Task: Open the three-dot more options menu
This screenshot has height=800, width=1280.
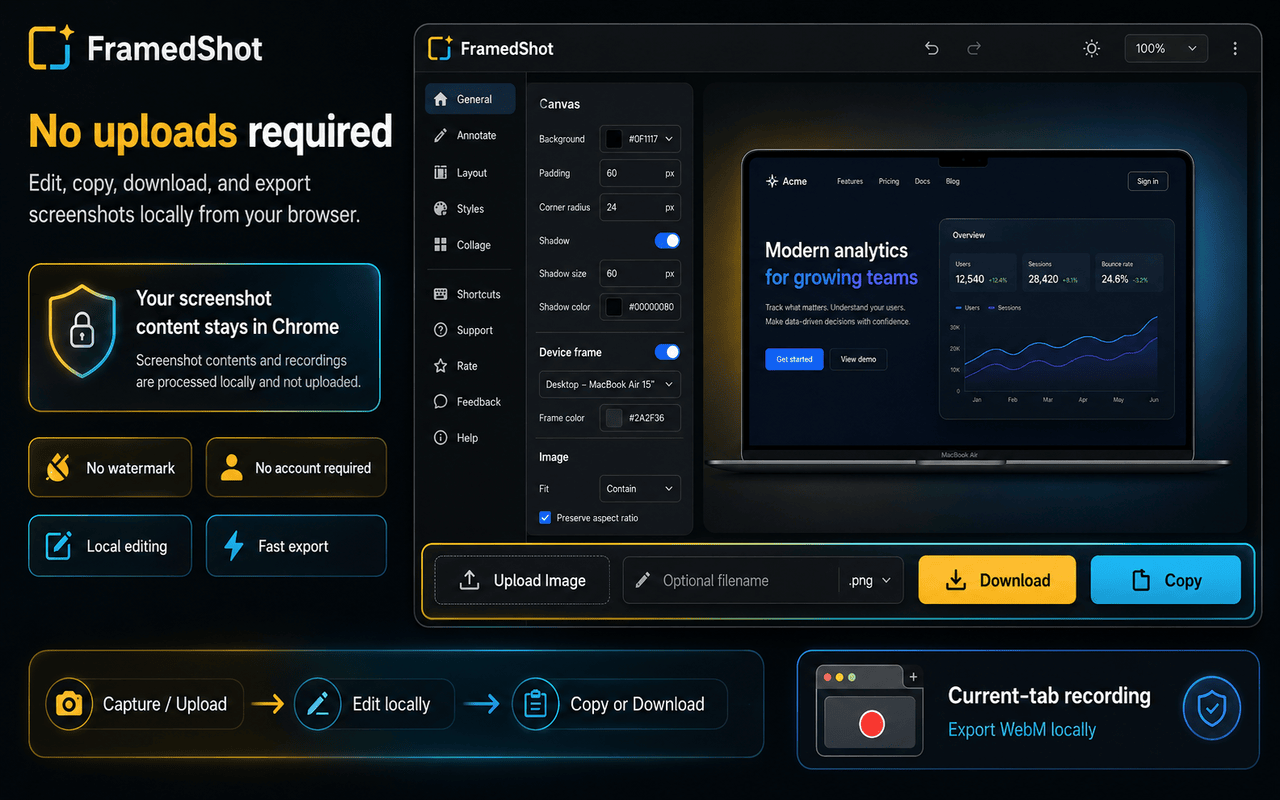Action: (1235, 48)
